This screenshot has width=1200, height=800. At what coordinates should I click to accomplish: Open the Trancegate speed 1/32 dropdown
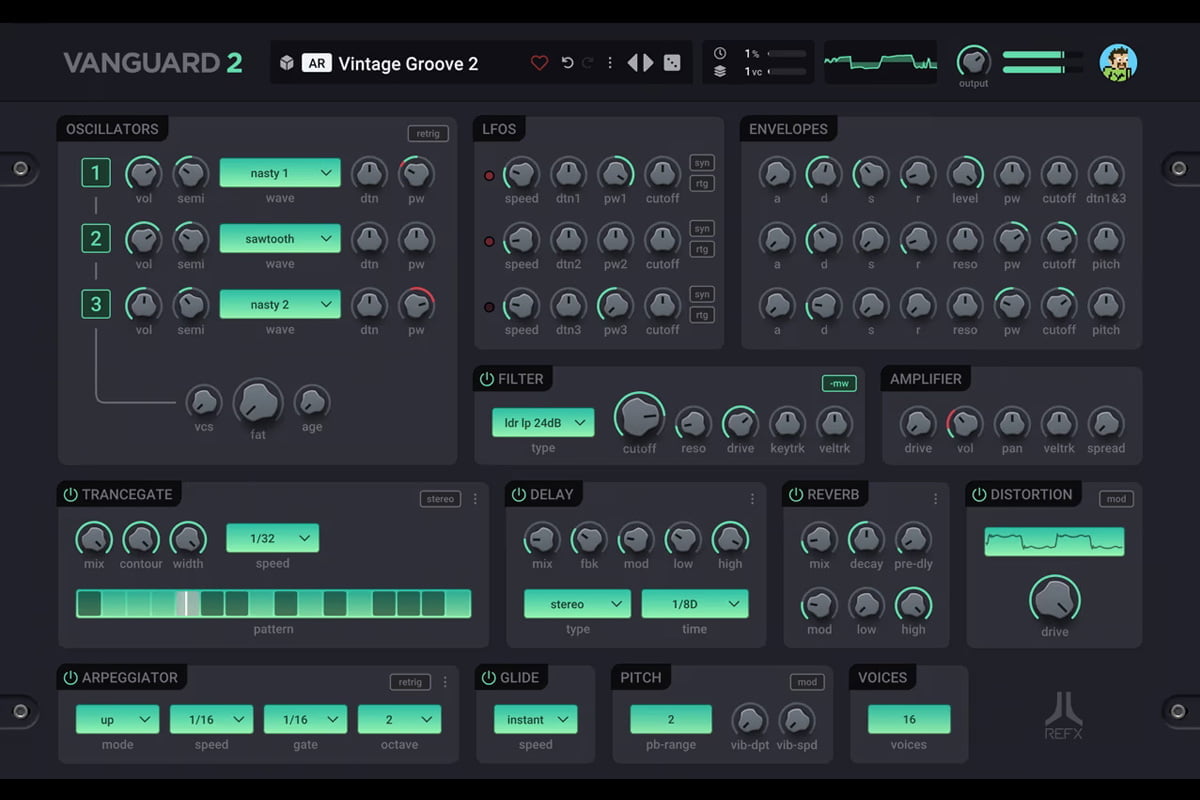click(x=272, y=538)
